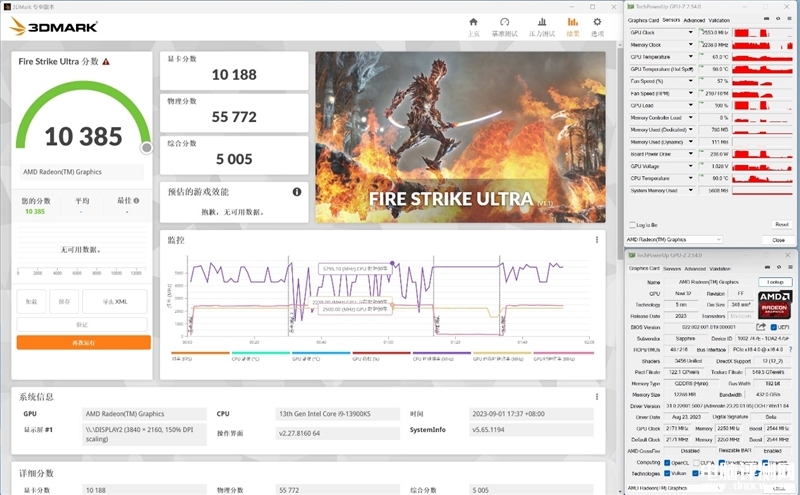Toggle the Ray Tracing checkbox

[695, 474]
